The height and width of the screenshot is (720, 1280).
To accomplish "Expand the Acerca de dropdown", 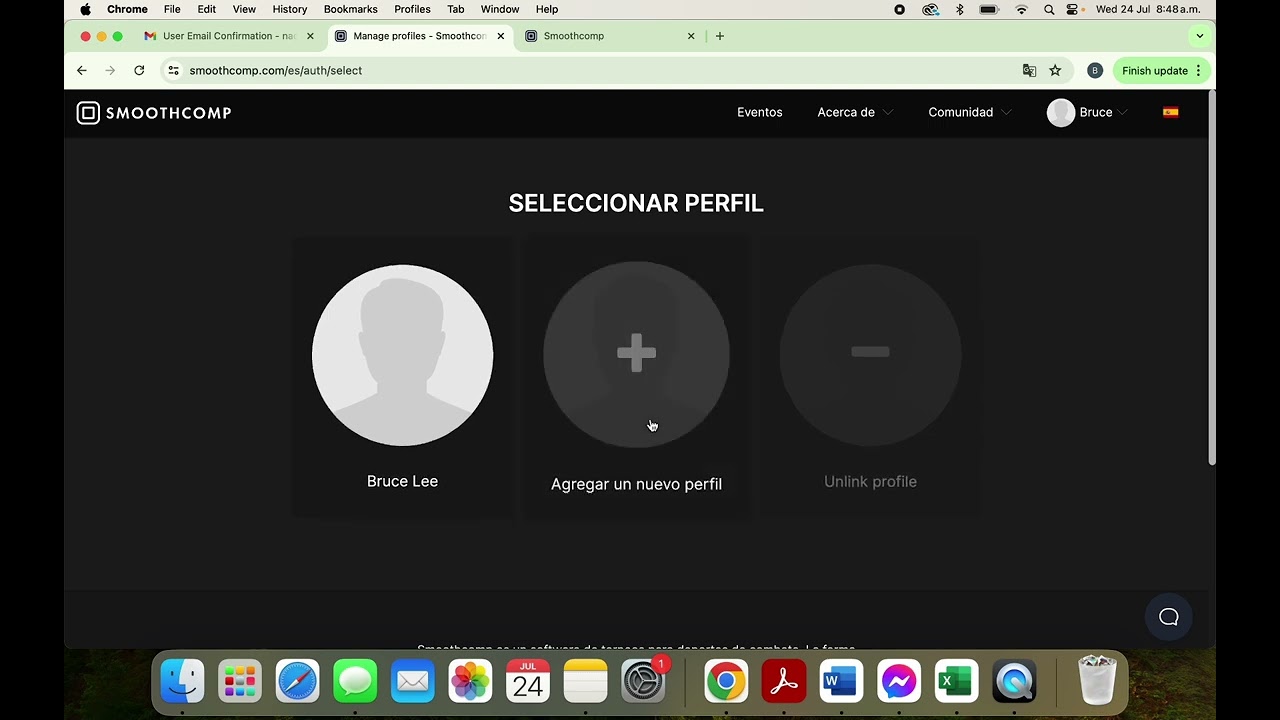I will [855, 112].
